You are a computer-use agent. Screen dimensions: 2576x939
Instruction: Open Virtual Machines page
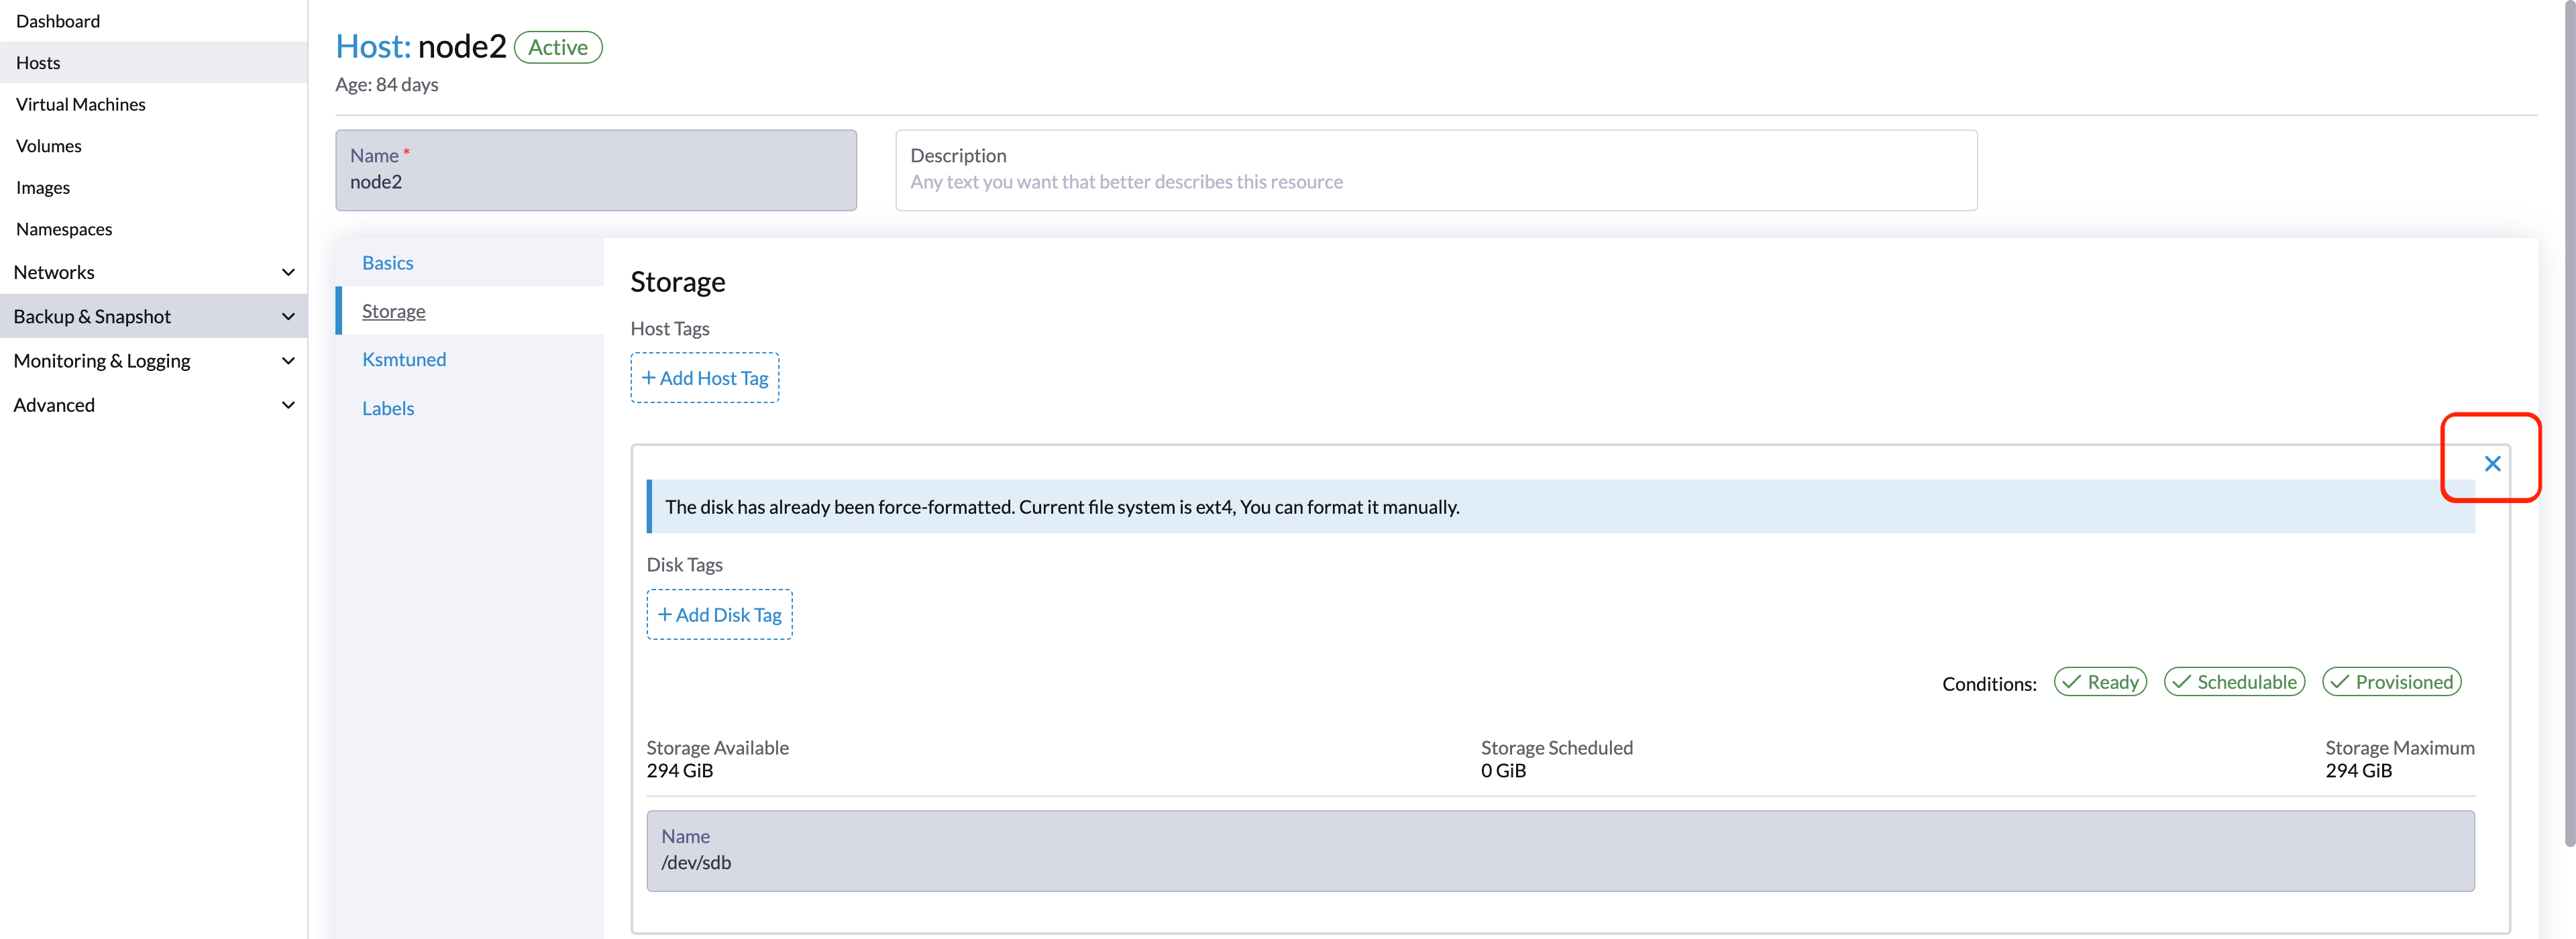tap(81, 104)
